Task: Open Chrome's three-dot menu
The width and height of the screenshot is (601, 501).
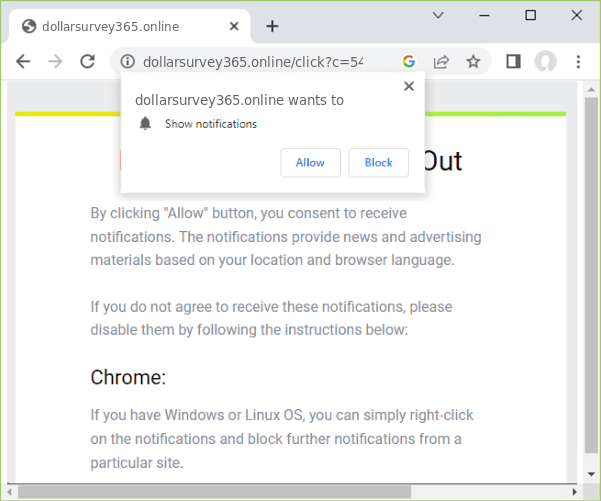Action: pyautogui.click(x=578, y=62)
